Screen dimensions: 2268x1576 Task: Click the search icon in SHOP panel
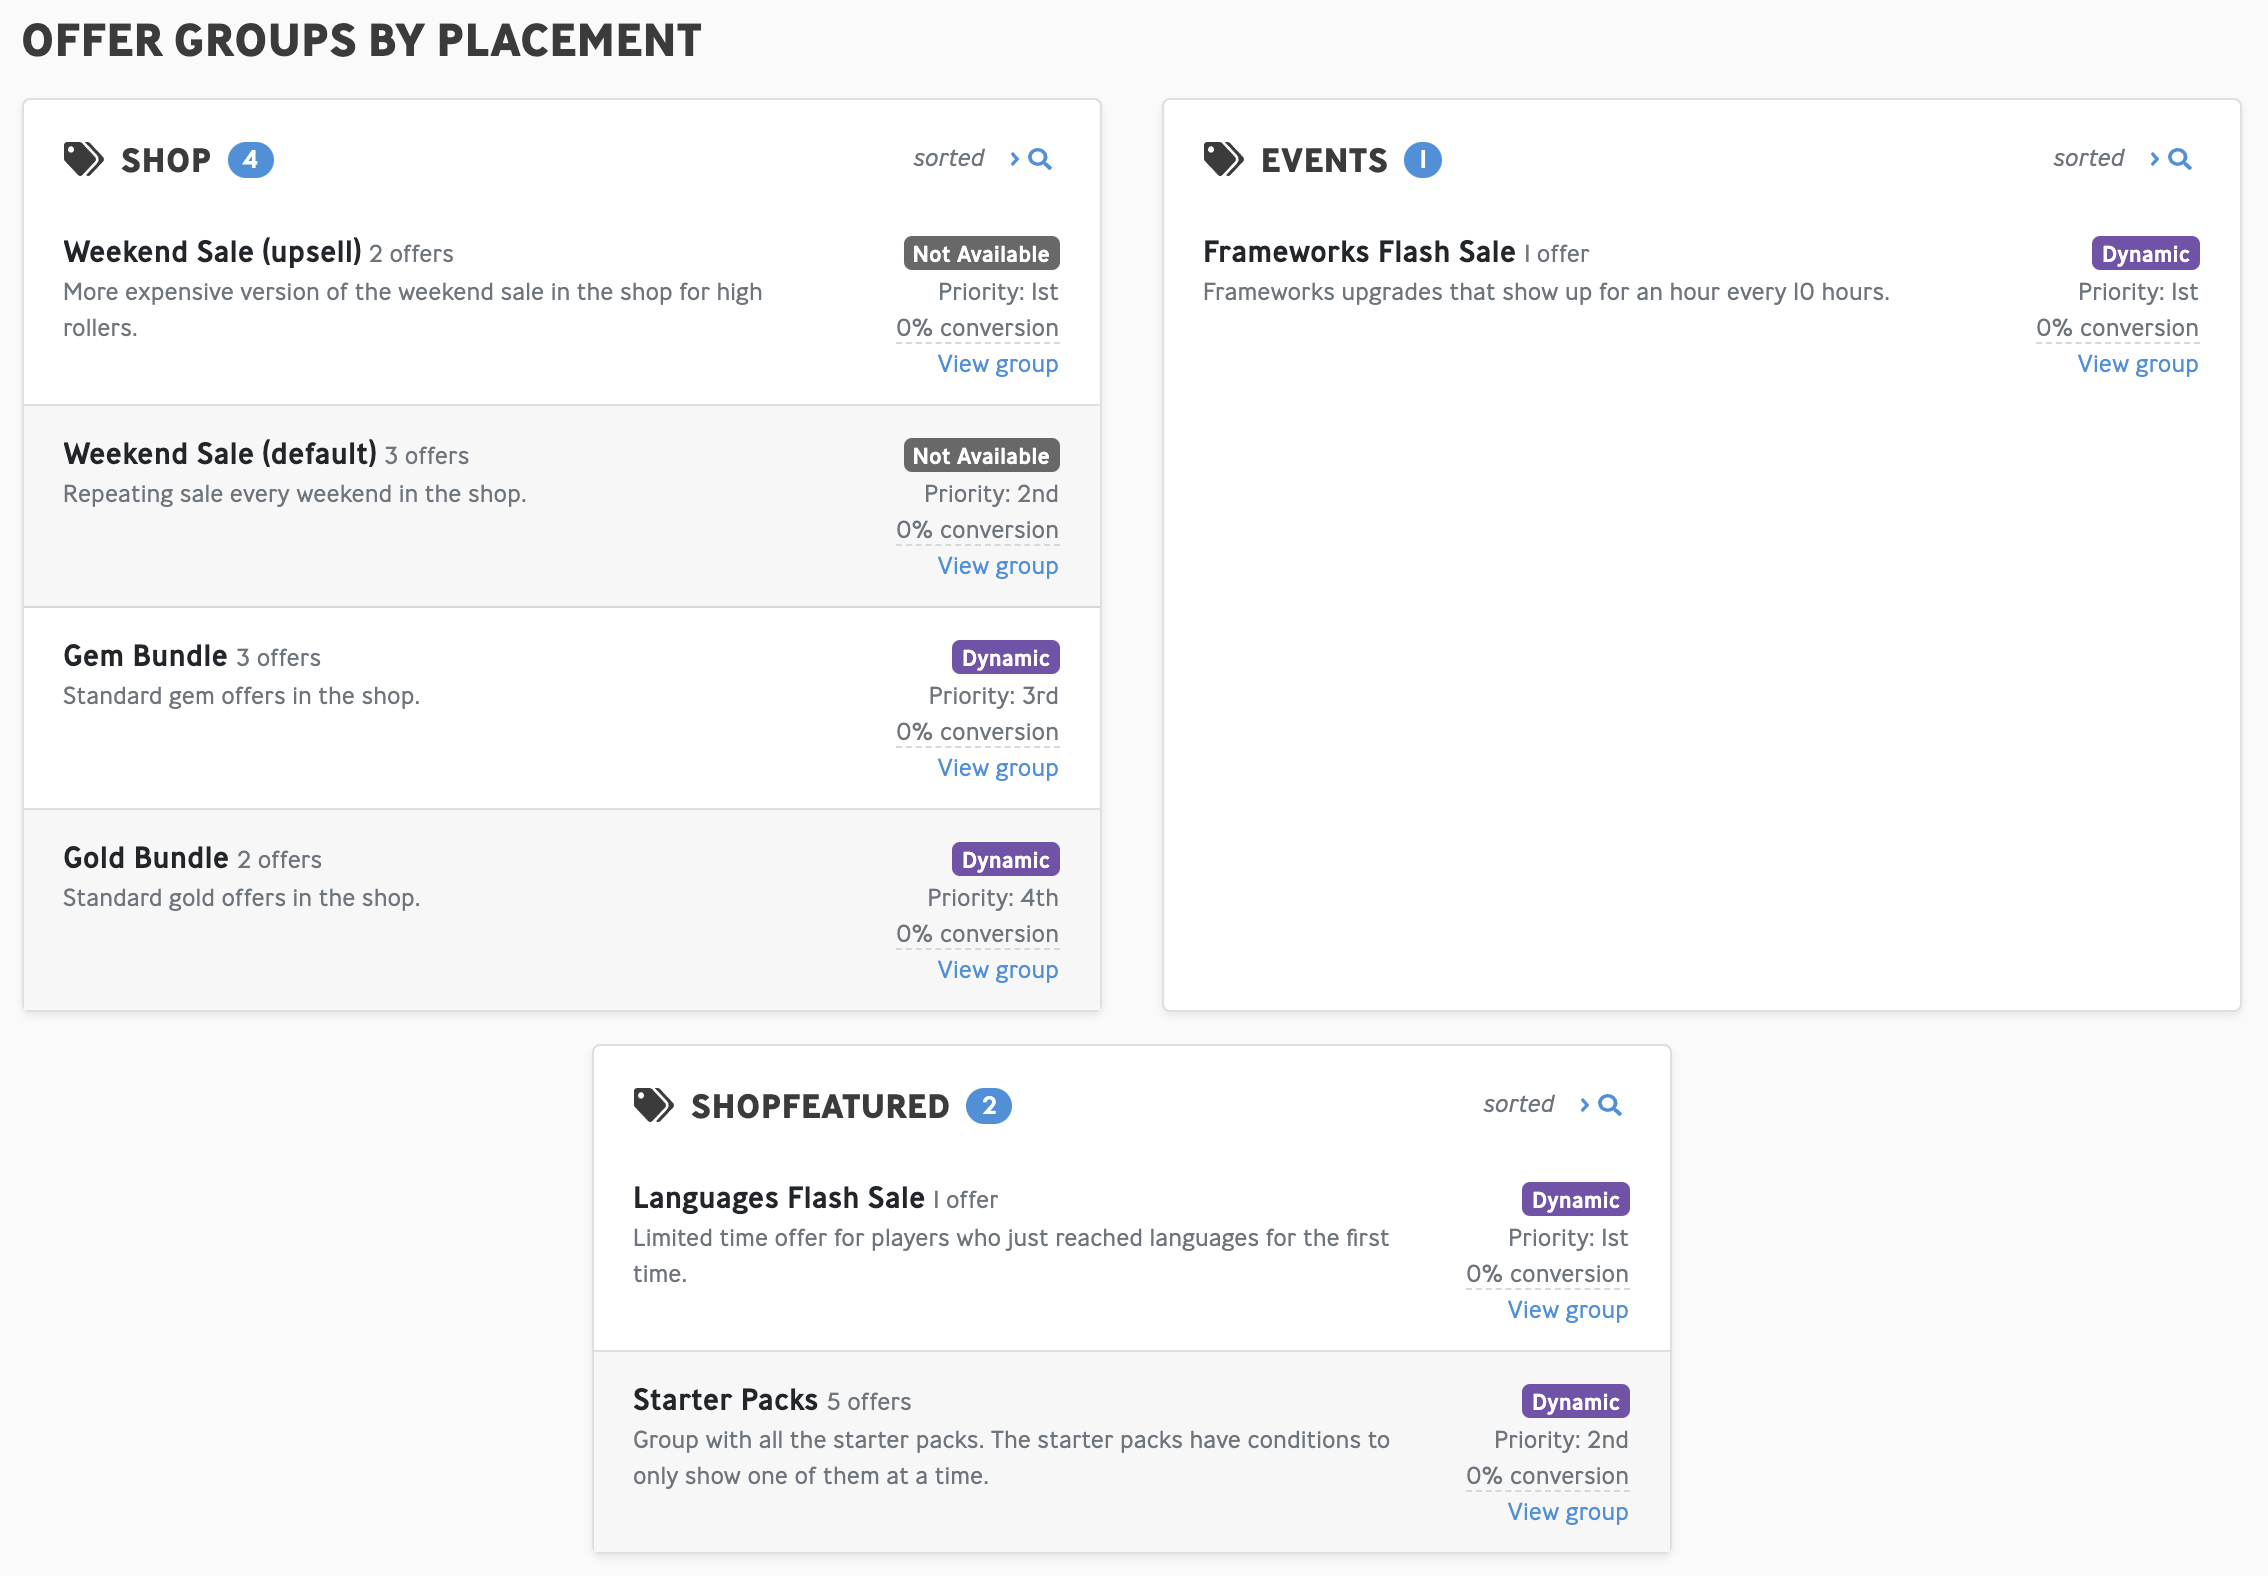click(x=1040, y=159)
